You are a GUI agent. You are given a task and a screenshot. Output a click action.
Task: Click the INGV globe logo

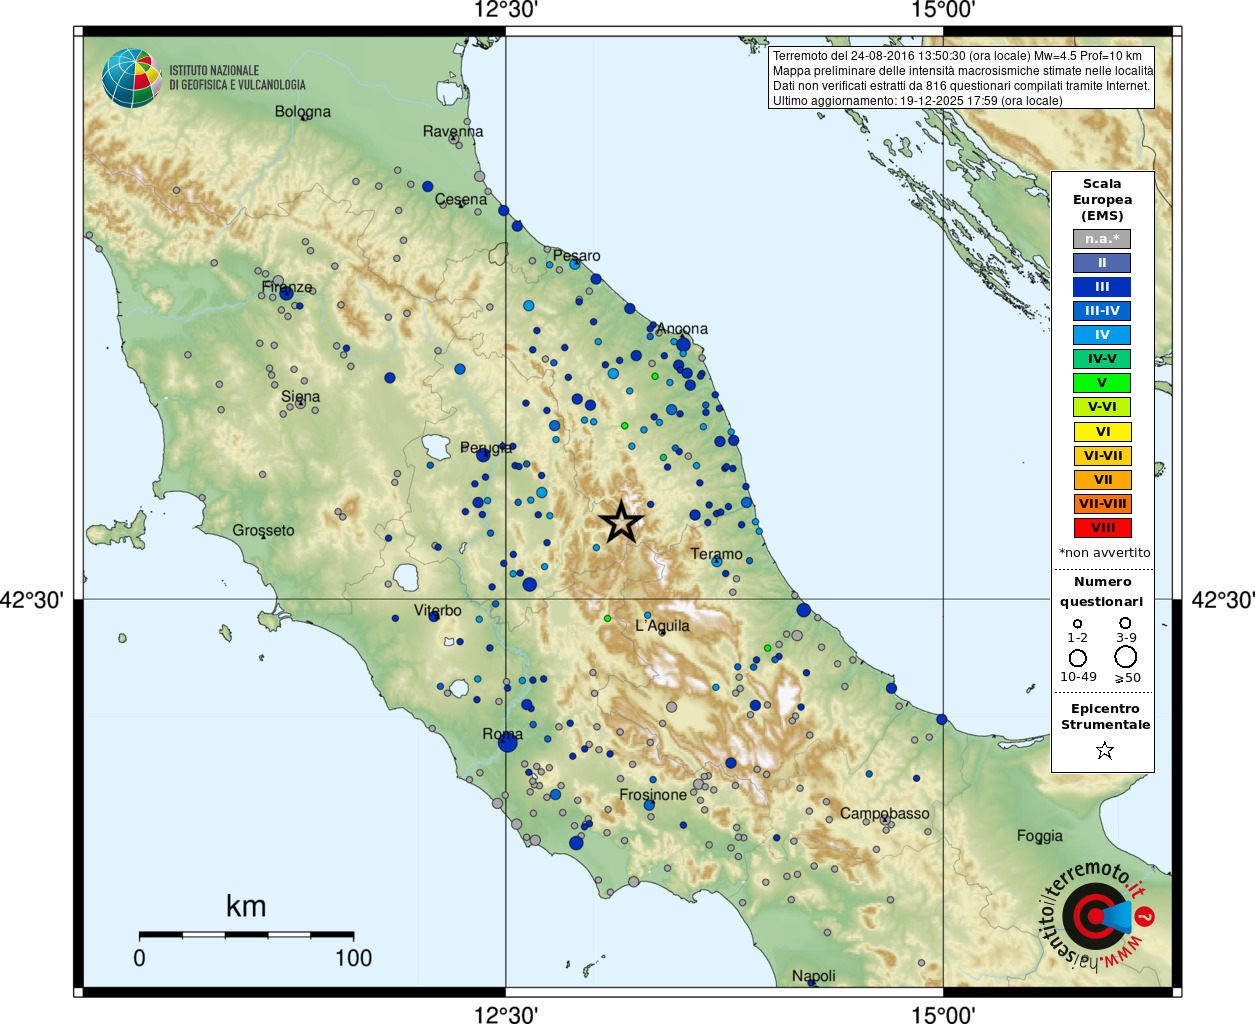coord(132,78)
